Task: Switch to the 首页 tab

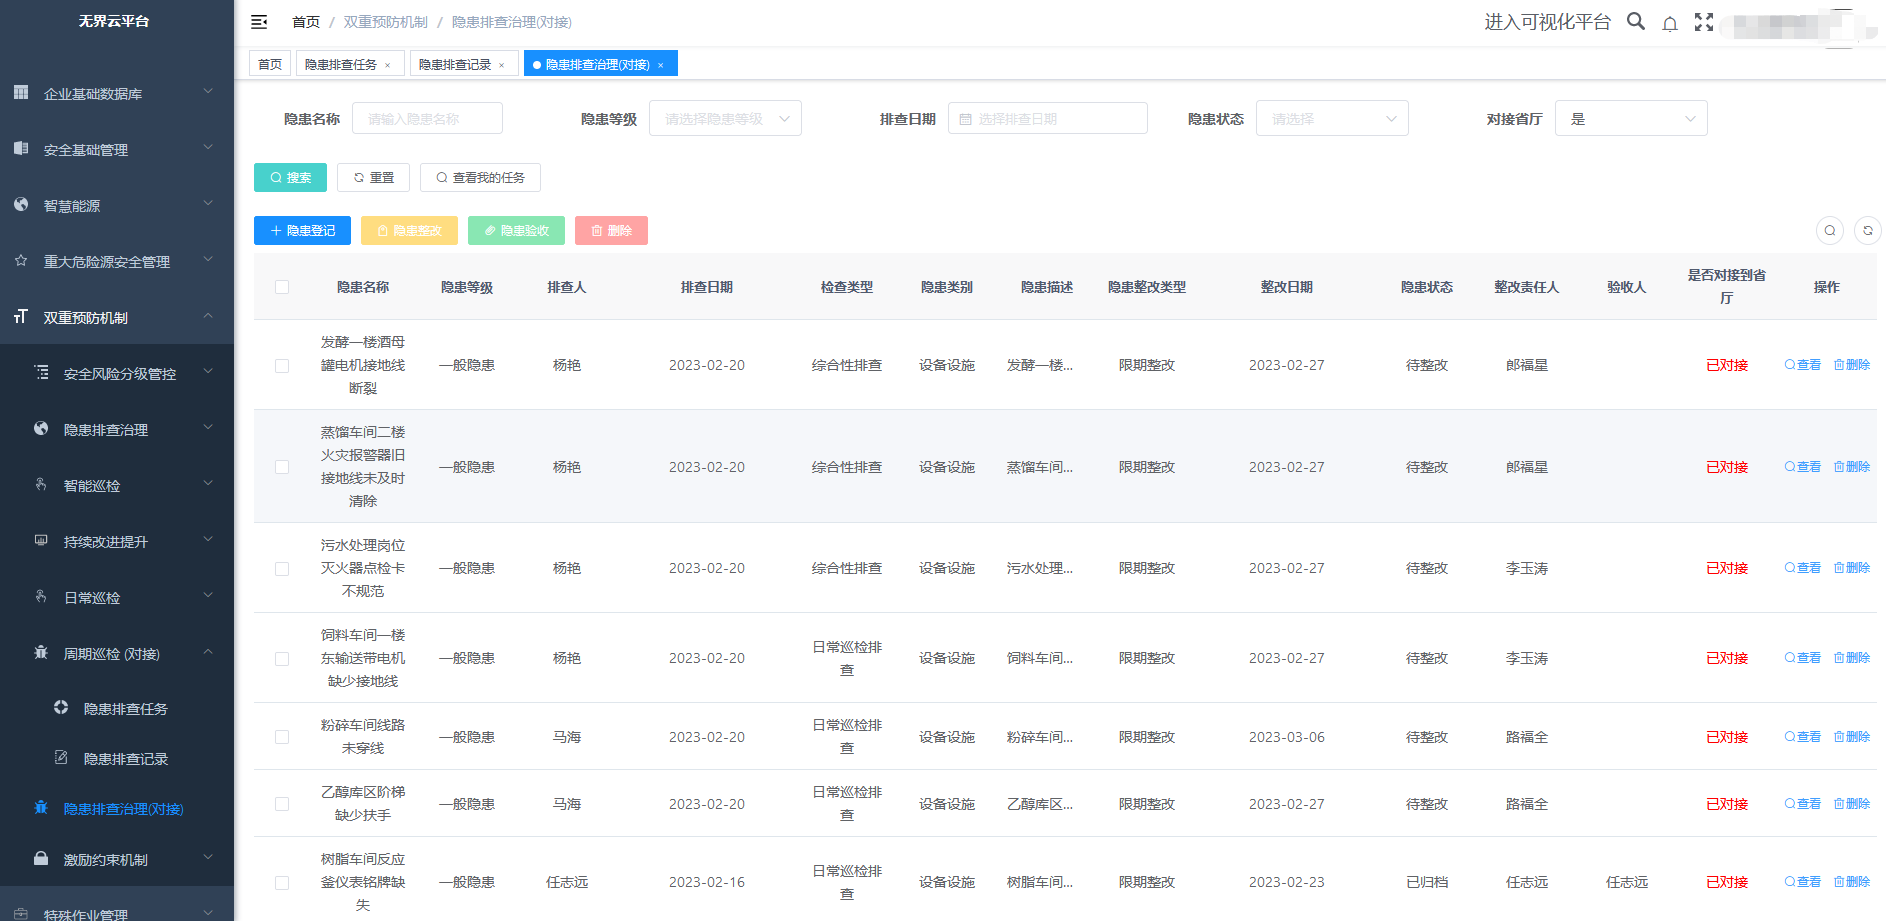Action: 270,64
